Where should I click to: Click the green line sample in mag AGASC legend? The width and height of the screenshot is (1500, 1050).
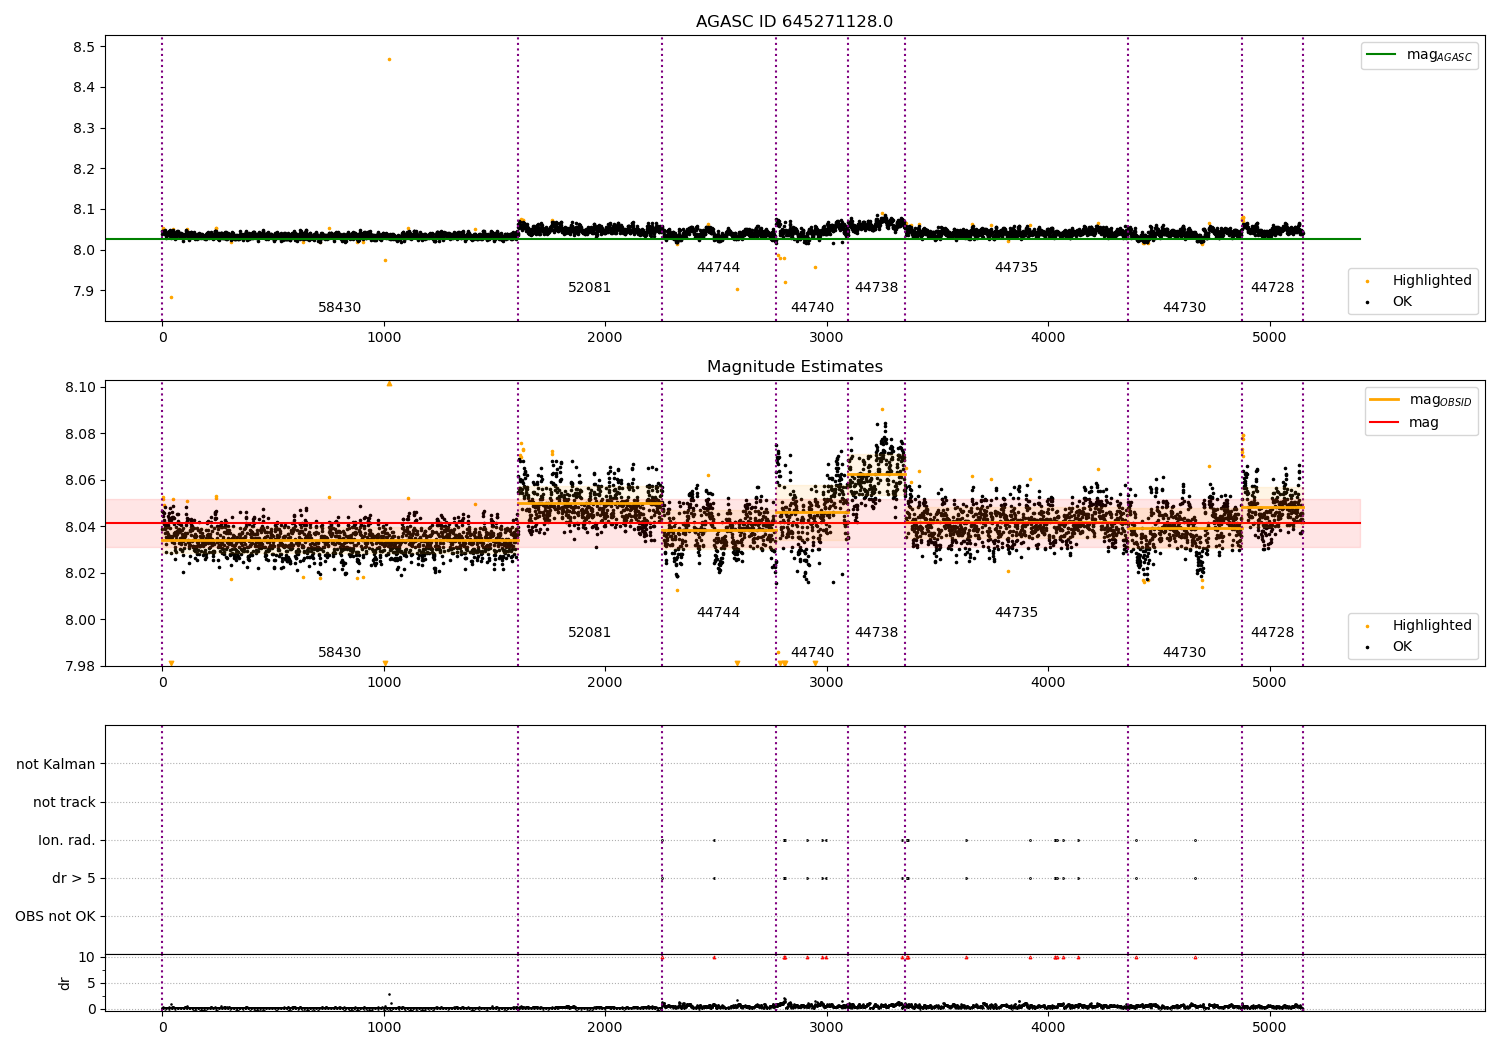pyautogui.click(x=1382, y=55)
